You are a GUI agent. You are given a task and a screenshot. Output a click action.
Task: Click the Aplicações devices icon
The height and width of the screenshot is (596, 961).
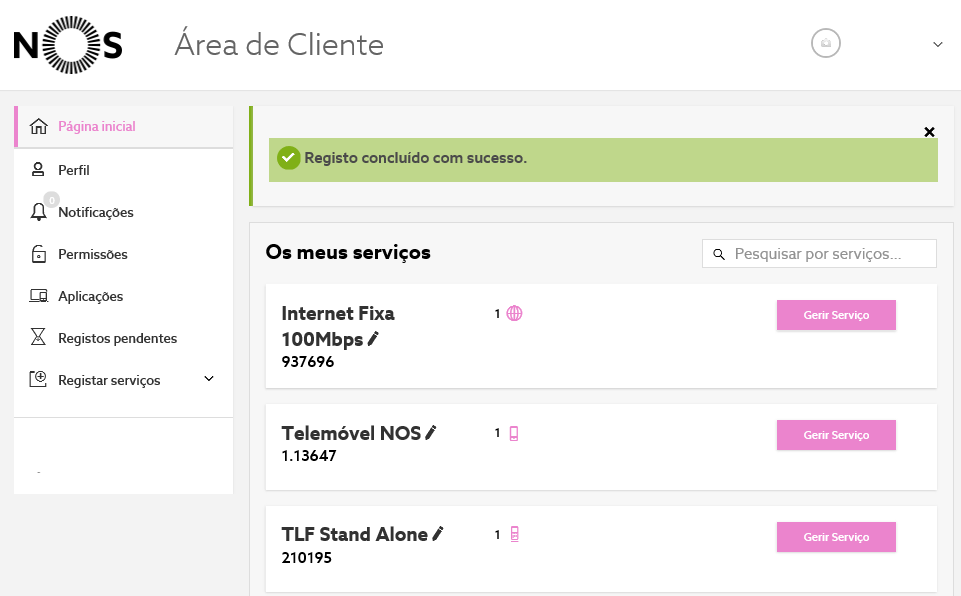39,296
